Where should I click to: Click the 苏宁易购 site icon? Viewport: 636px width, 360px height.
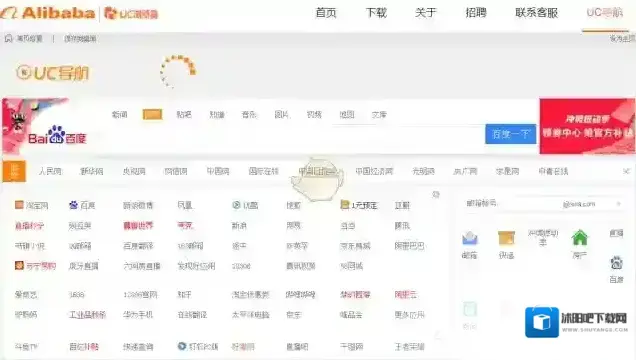pos(19,266)
